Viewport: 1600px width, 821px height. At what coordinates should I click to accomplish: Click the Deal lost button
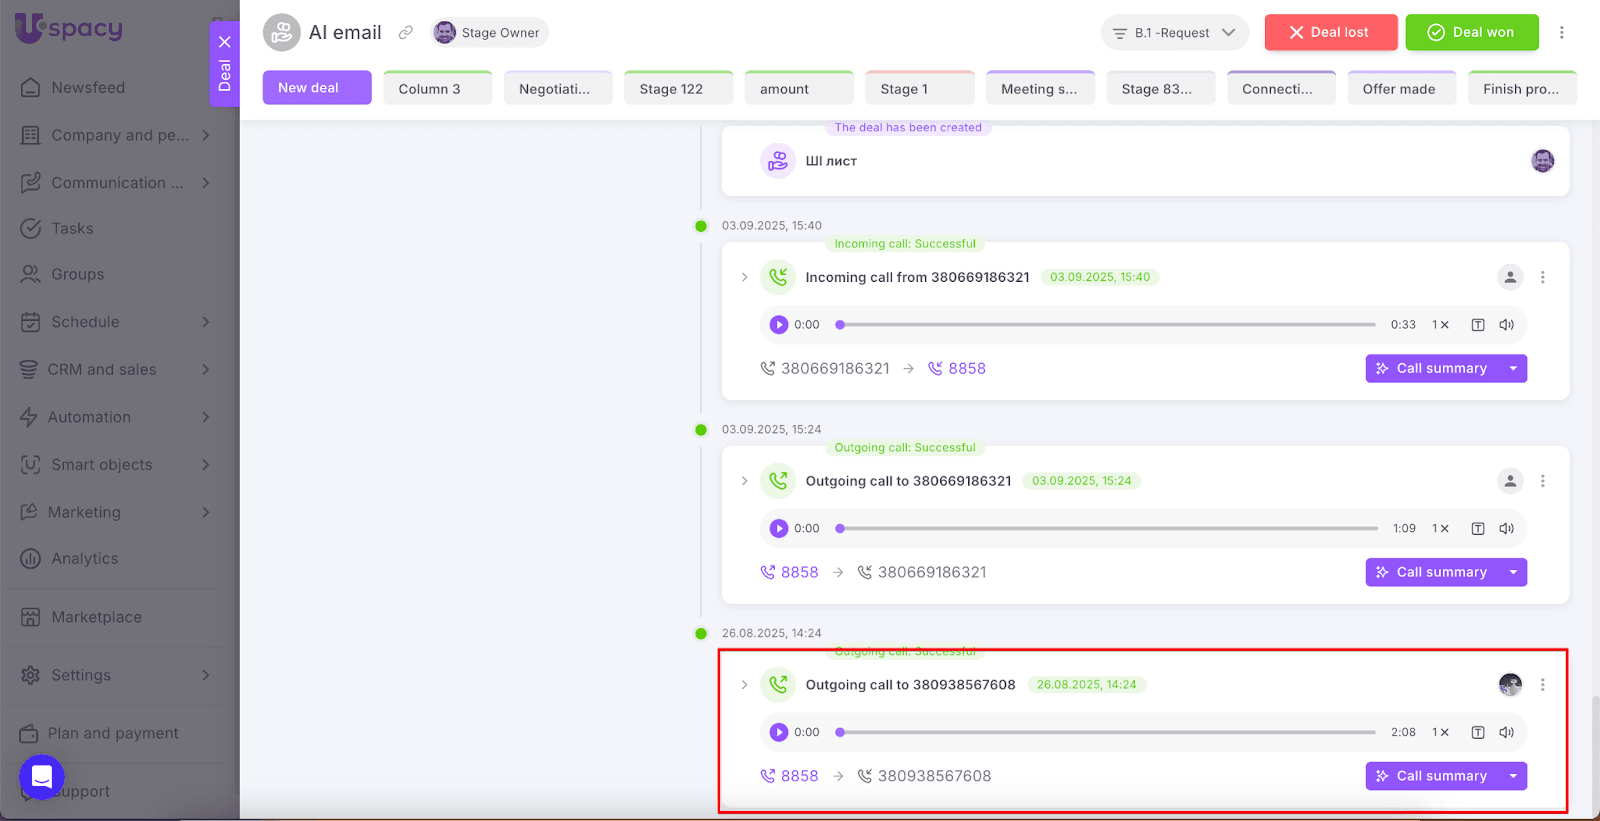pyautogui.click(x=1330, y=33)
